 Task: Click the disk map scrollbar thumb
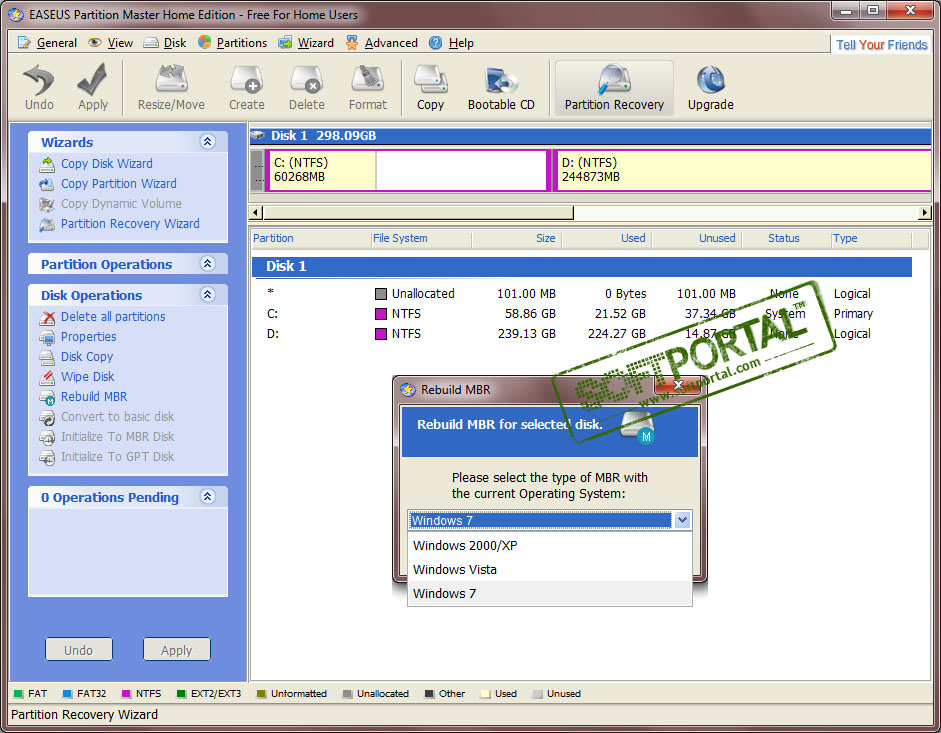[418, 213]
